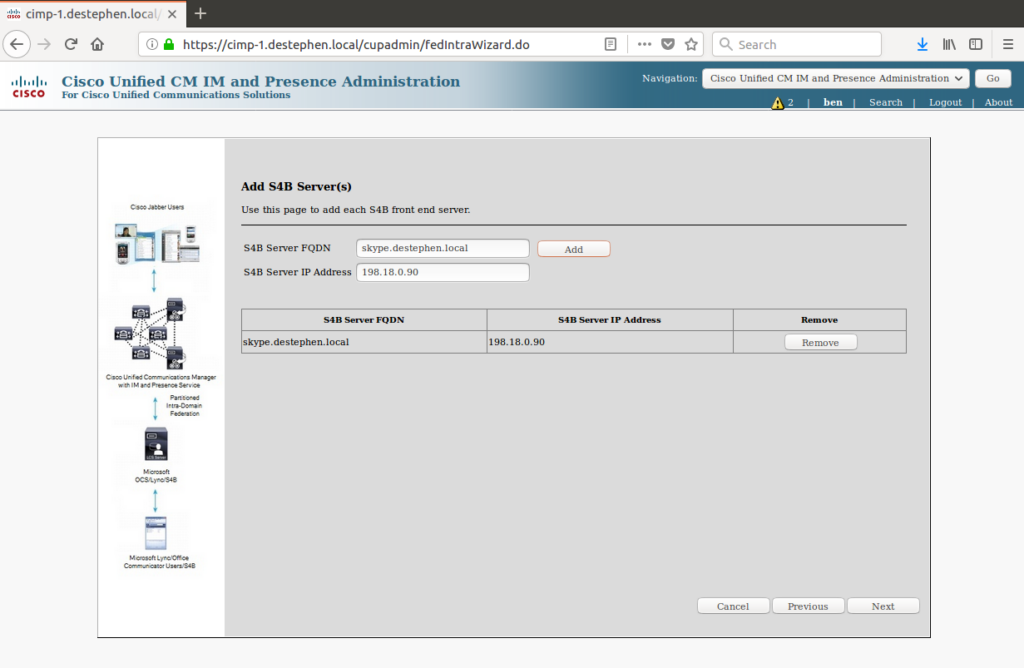Click the Add S4B Server(s) heading
1024x668 pixels.
pyautogui.click(x=296, y=187)
